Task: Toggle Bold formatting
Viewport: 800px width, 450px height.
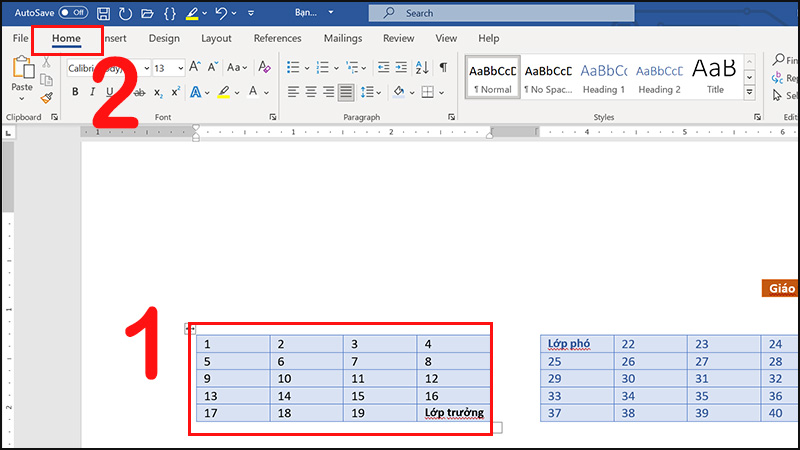Action: pos(75,92)
